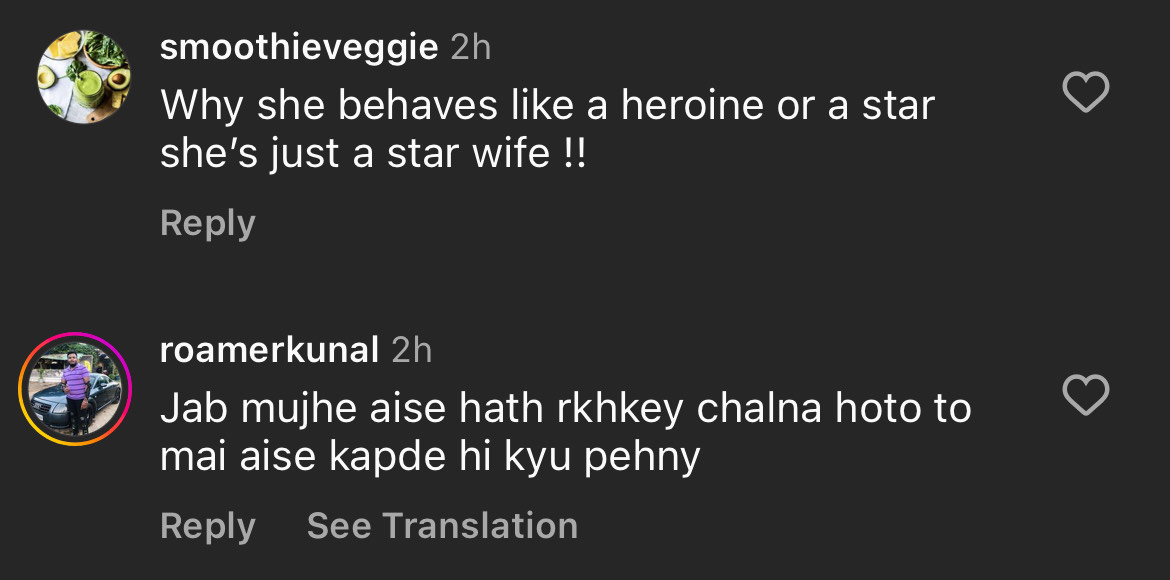Click See Translation under Hindi comment
The width and height of the screenshot is (1170, 580).
click(x=441, y=526)
